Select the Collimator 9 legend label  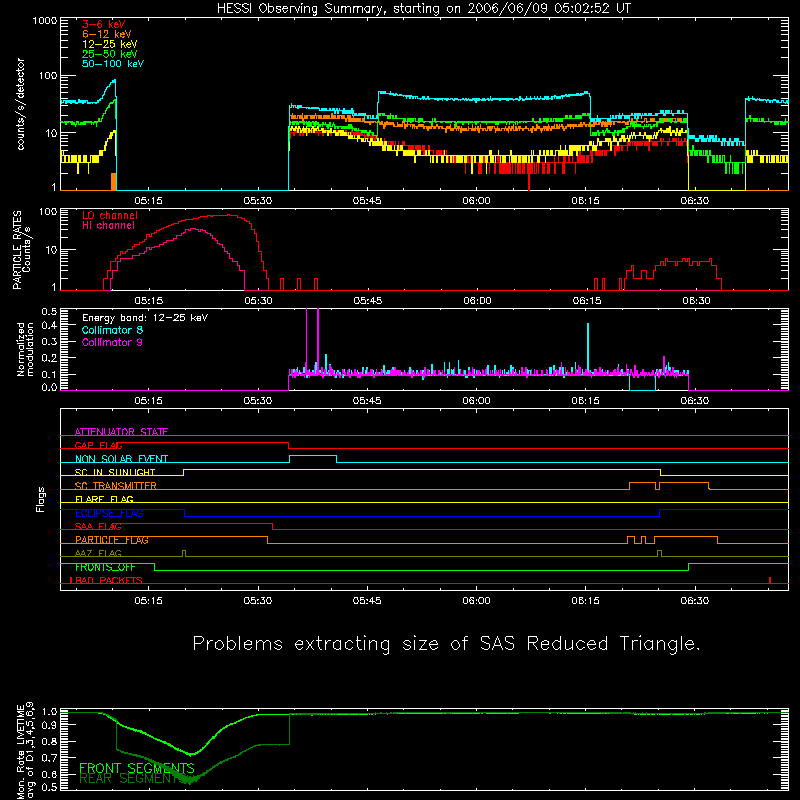[112, 342]
